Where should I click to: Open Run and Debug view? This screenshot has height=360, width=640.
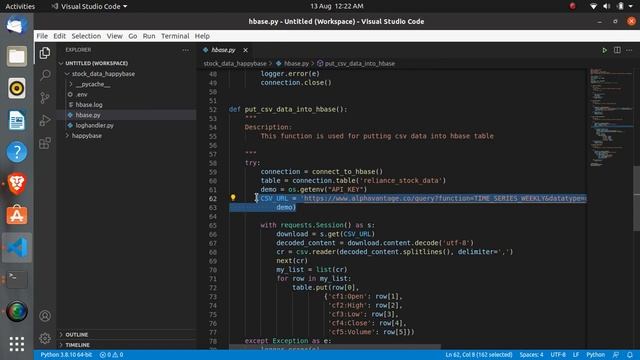(45, 120)
